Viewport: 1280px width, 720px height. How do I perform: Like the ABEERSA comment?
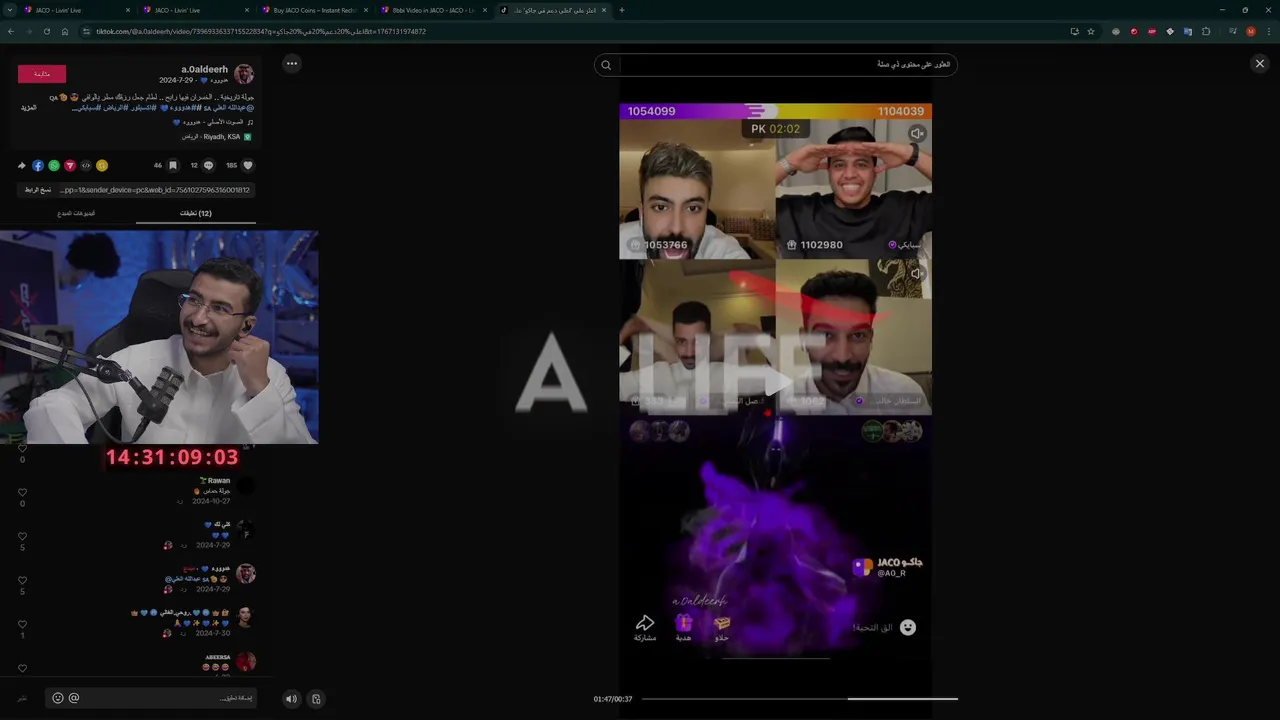coord(22,668)
